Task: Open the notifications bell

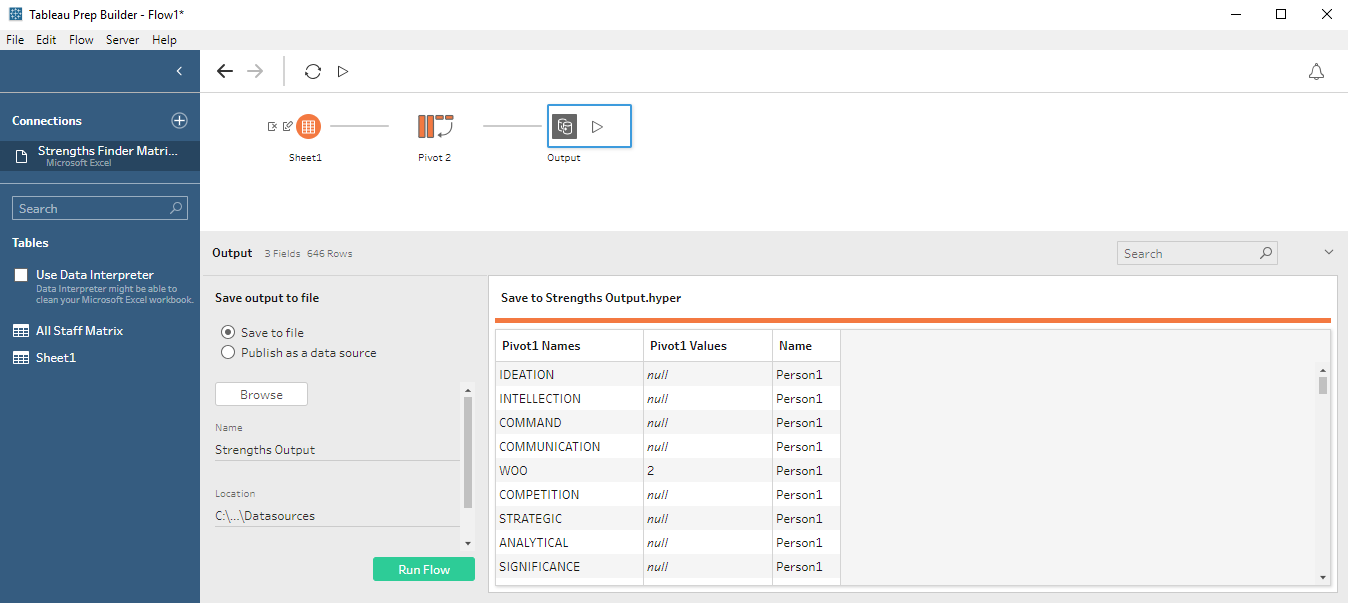Action: [x=1317, y=71]
